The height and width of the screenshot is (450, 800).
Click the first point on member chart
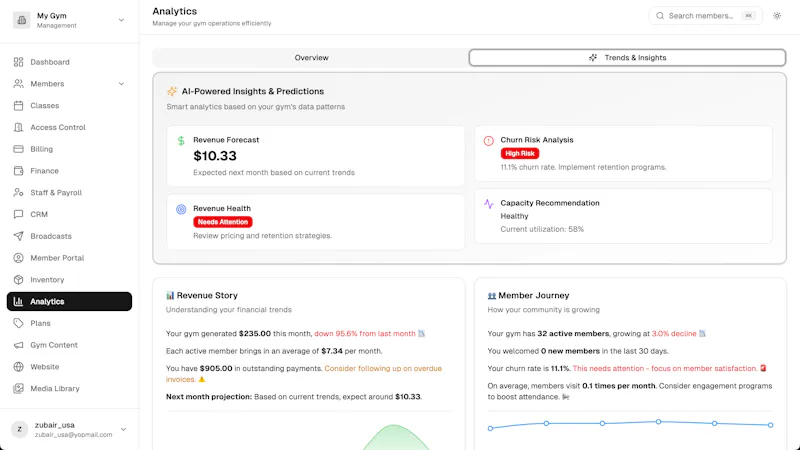click(490, 428)
